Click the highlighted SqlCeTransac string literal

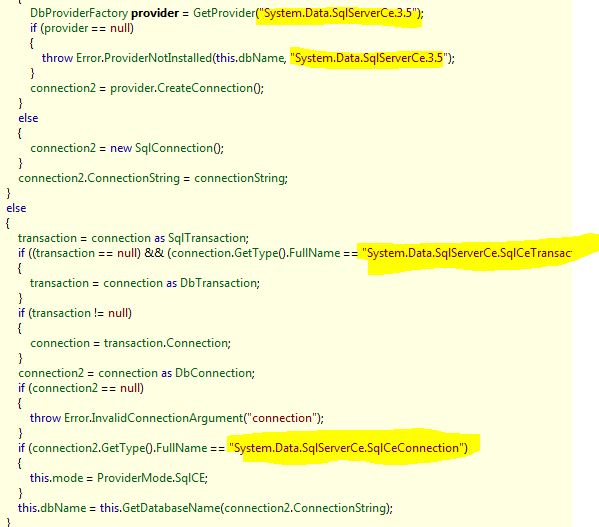[467, 253]
